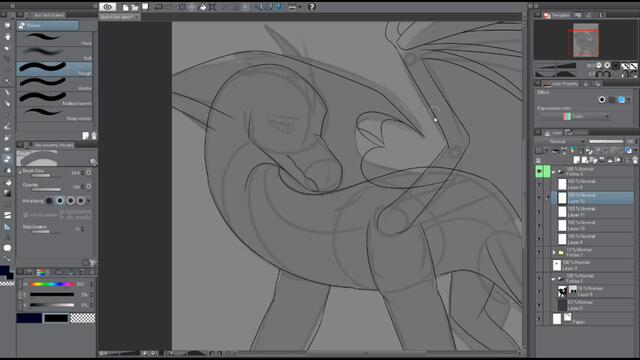Select the Eraser tool group tab
640x360 pixels.
(x=48, y=25)
